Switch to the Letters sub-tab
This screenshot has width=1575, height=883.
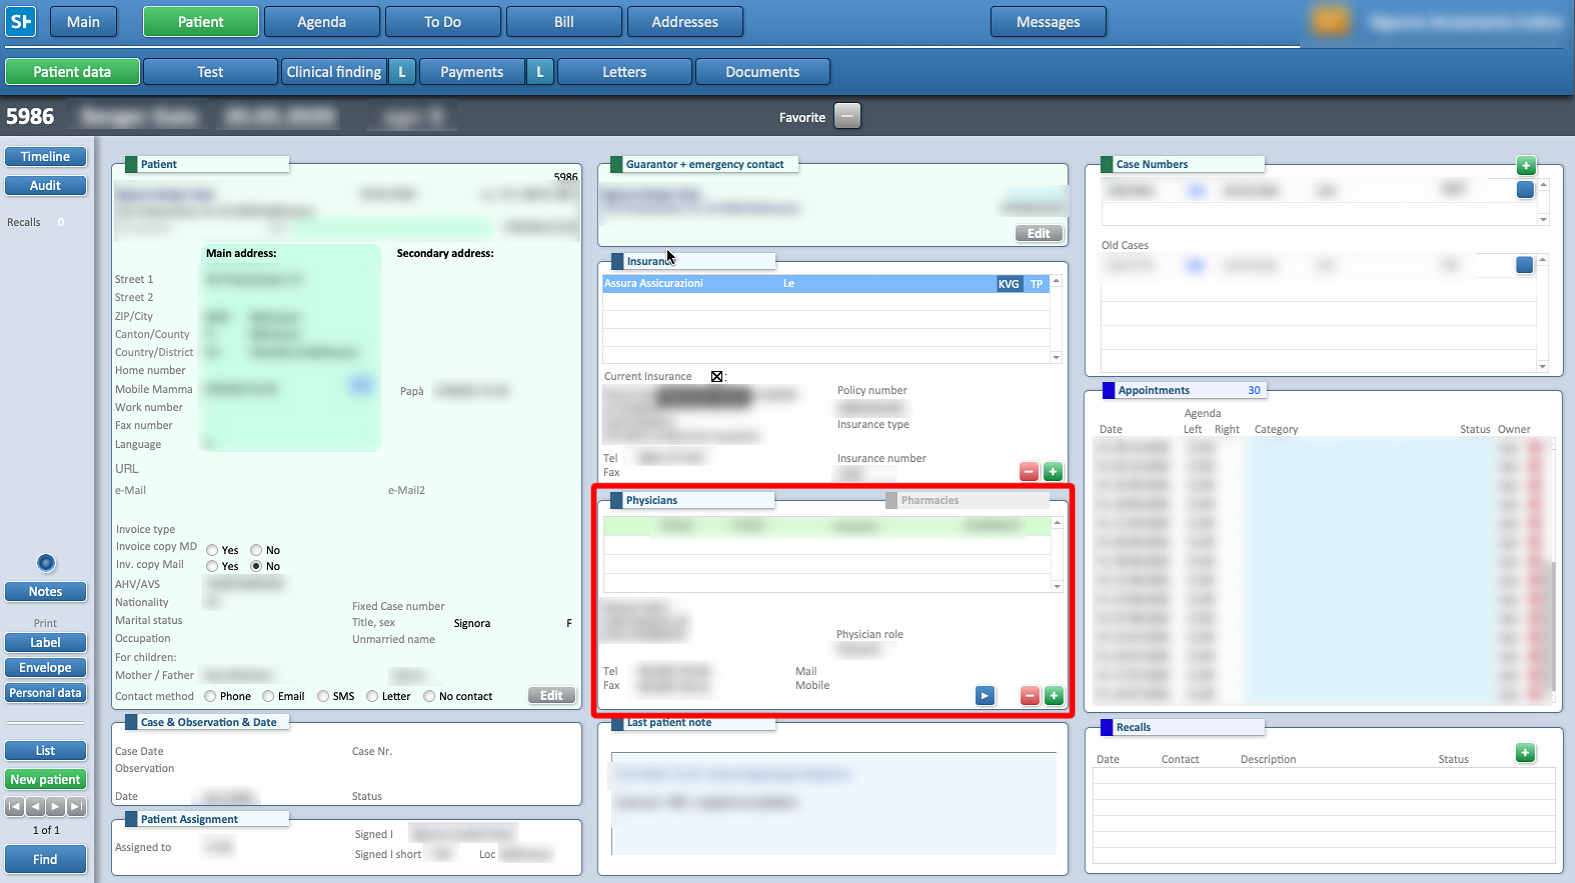[624, 72]
